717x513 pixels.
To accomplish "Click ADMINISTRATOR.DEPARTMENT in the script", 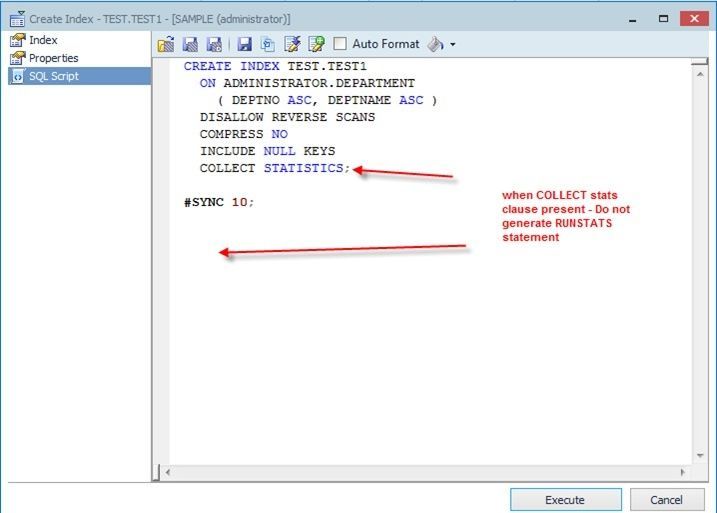I will (x=319, y=83).
